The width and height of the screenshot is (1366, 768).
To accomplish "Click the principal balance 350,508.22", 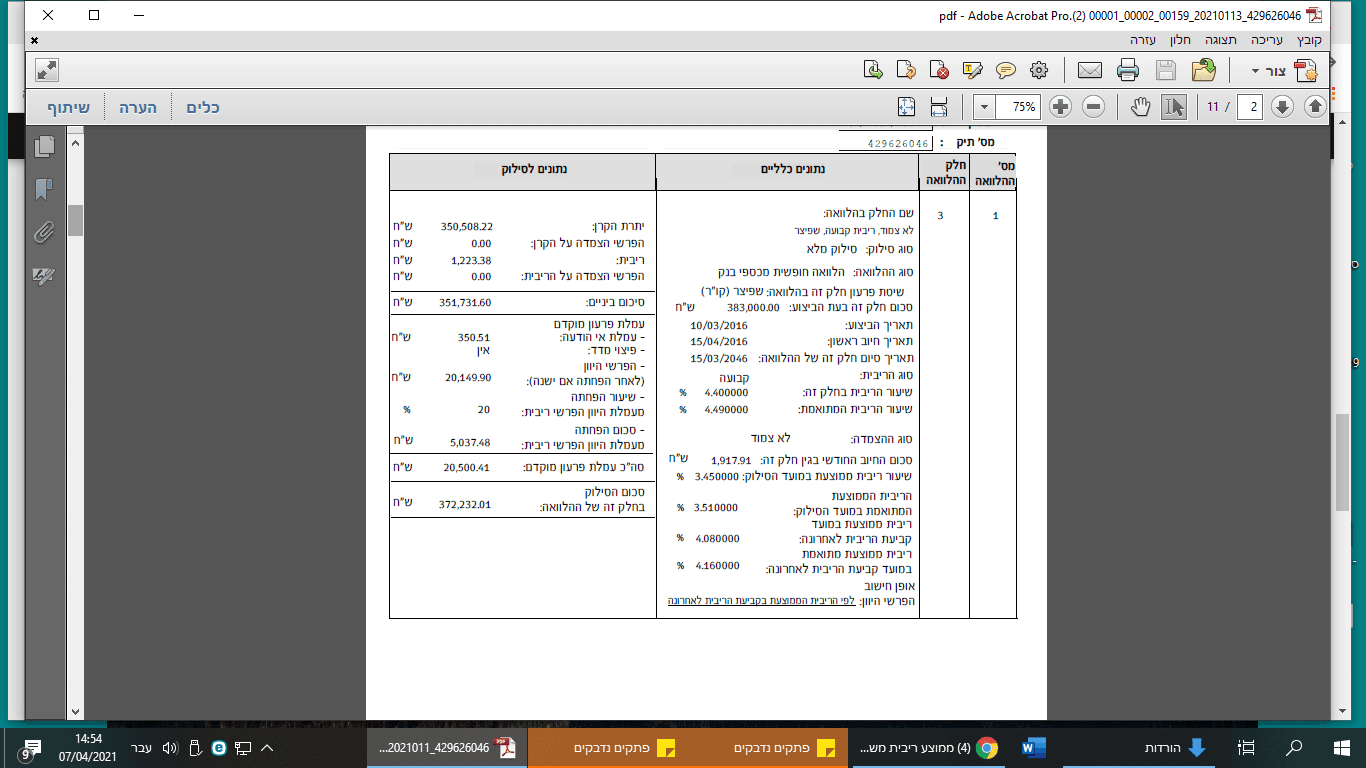I will pos(466,226).
